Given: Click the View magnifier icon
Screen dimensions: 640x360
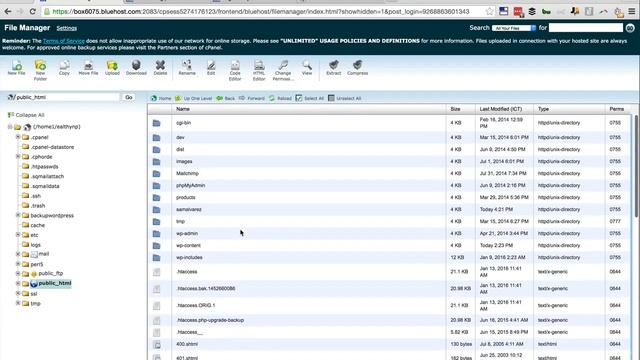Looking at the screenshot, I should 307,68.
